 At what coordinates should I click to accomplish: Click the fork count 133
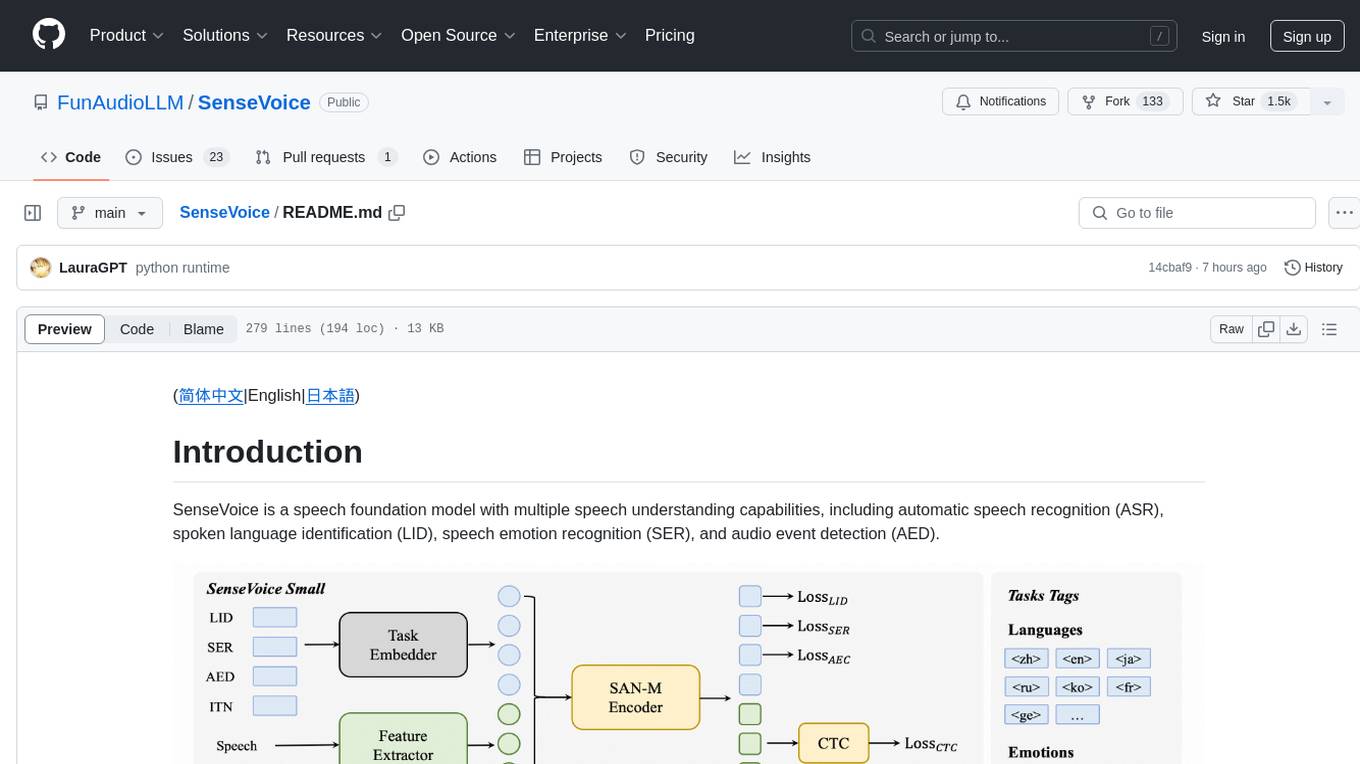point(1152,101)
